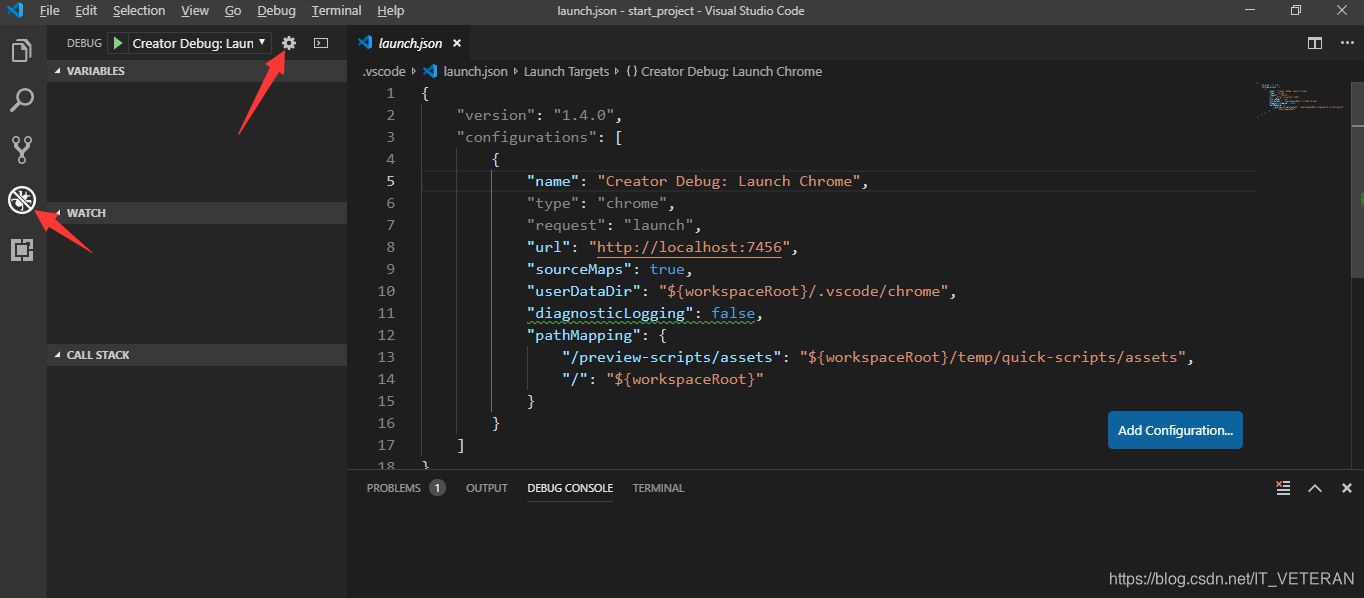The height and width of the screenshot is (598, 1364).
Task: Click the .vscode breadcrumb segment
Action: coord(384,71)
